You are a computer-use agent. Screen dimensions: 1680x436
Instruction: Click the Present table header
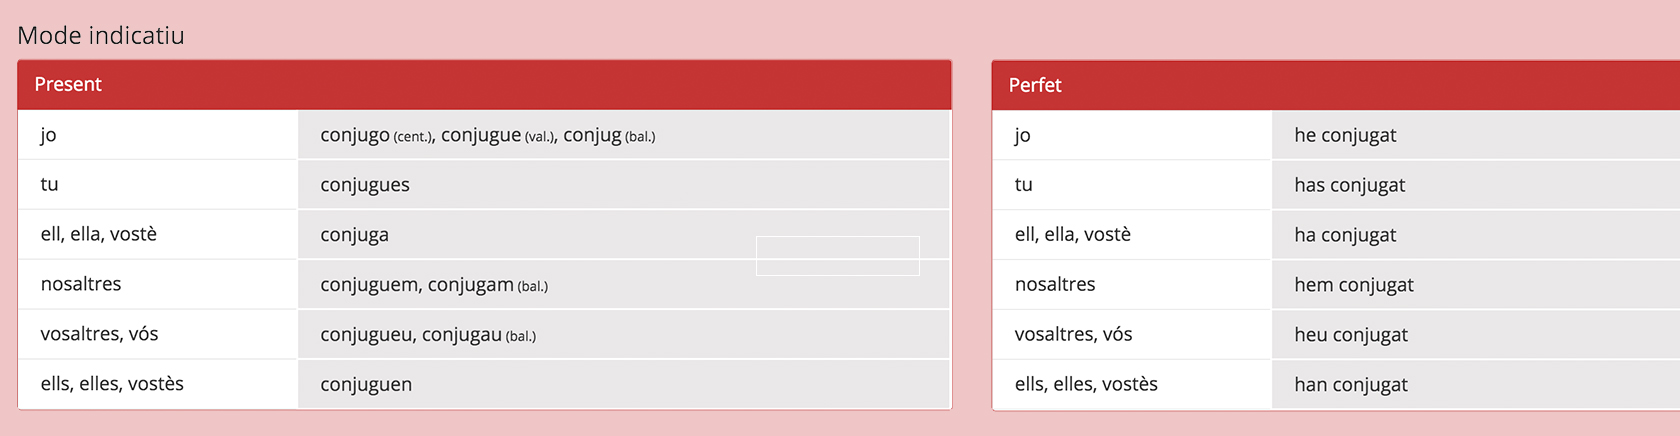68,85
